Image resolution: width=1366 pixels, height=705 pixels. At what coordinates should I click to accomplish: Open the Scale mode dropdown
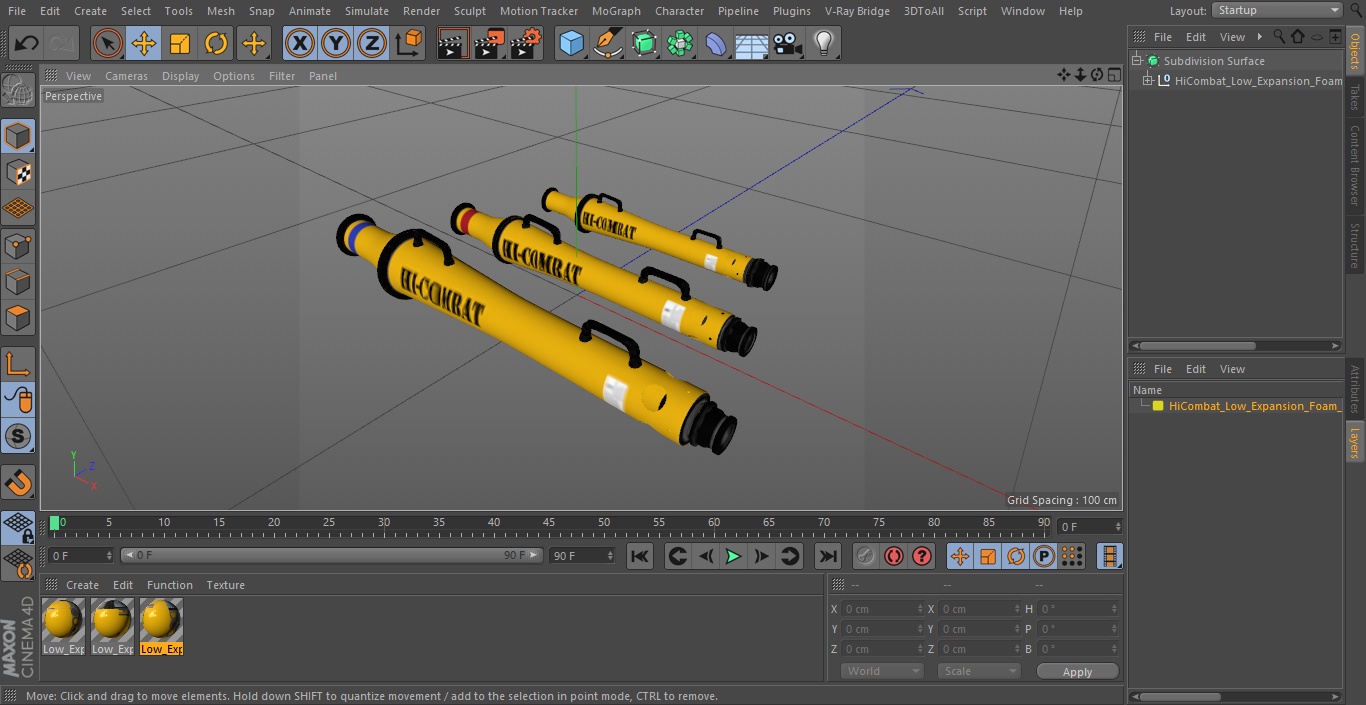pos(979,671)
